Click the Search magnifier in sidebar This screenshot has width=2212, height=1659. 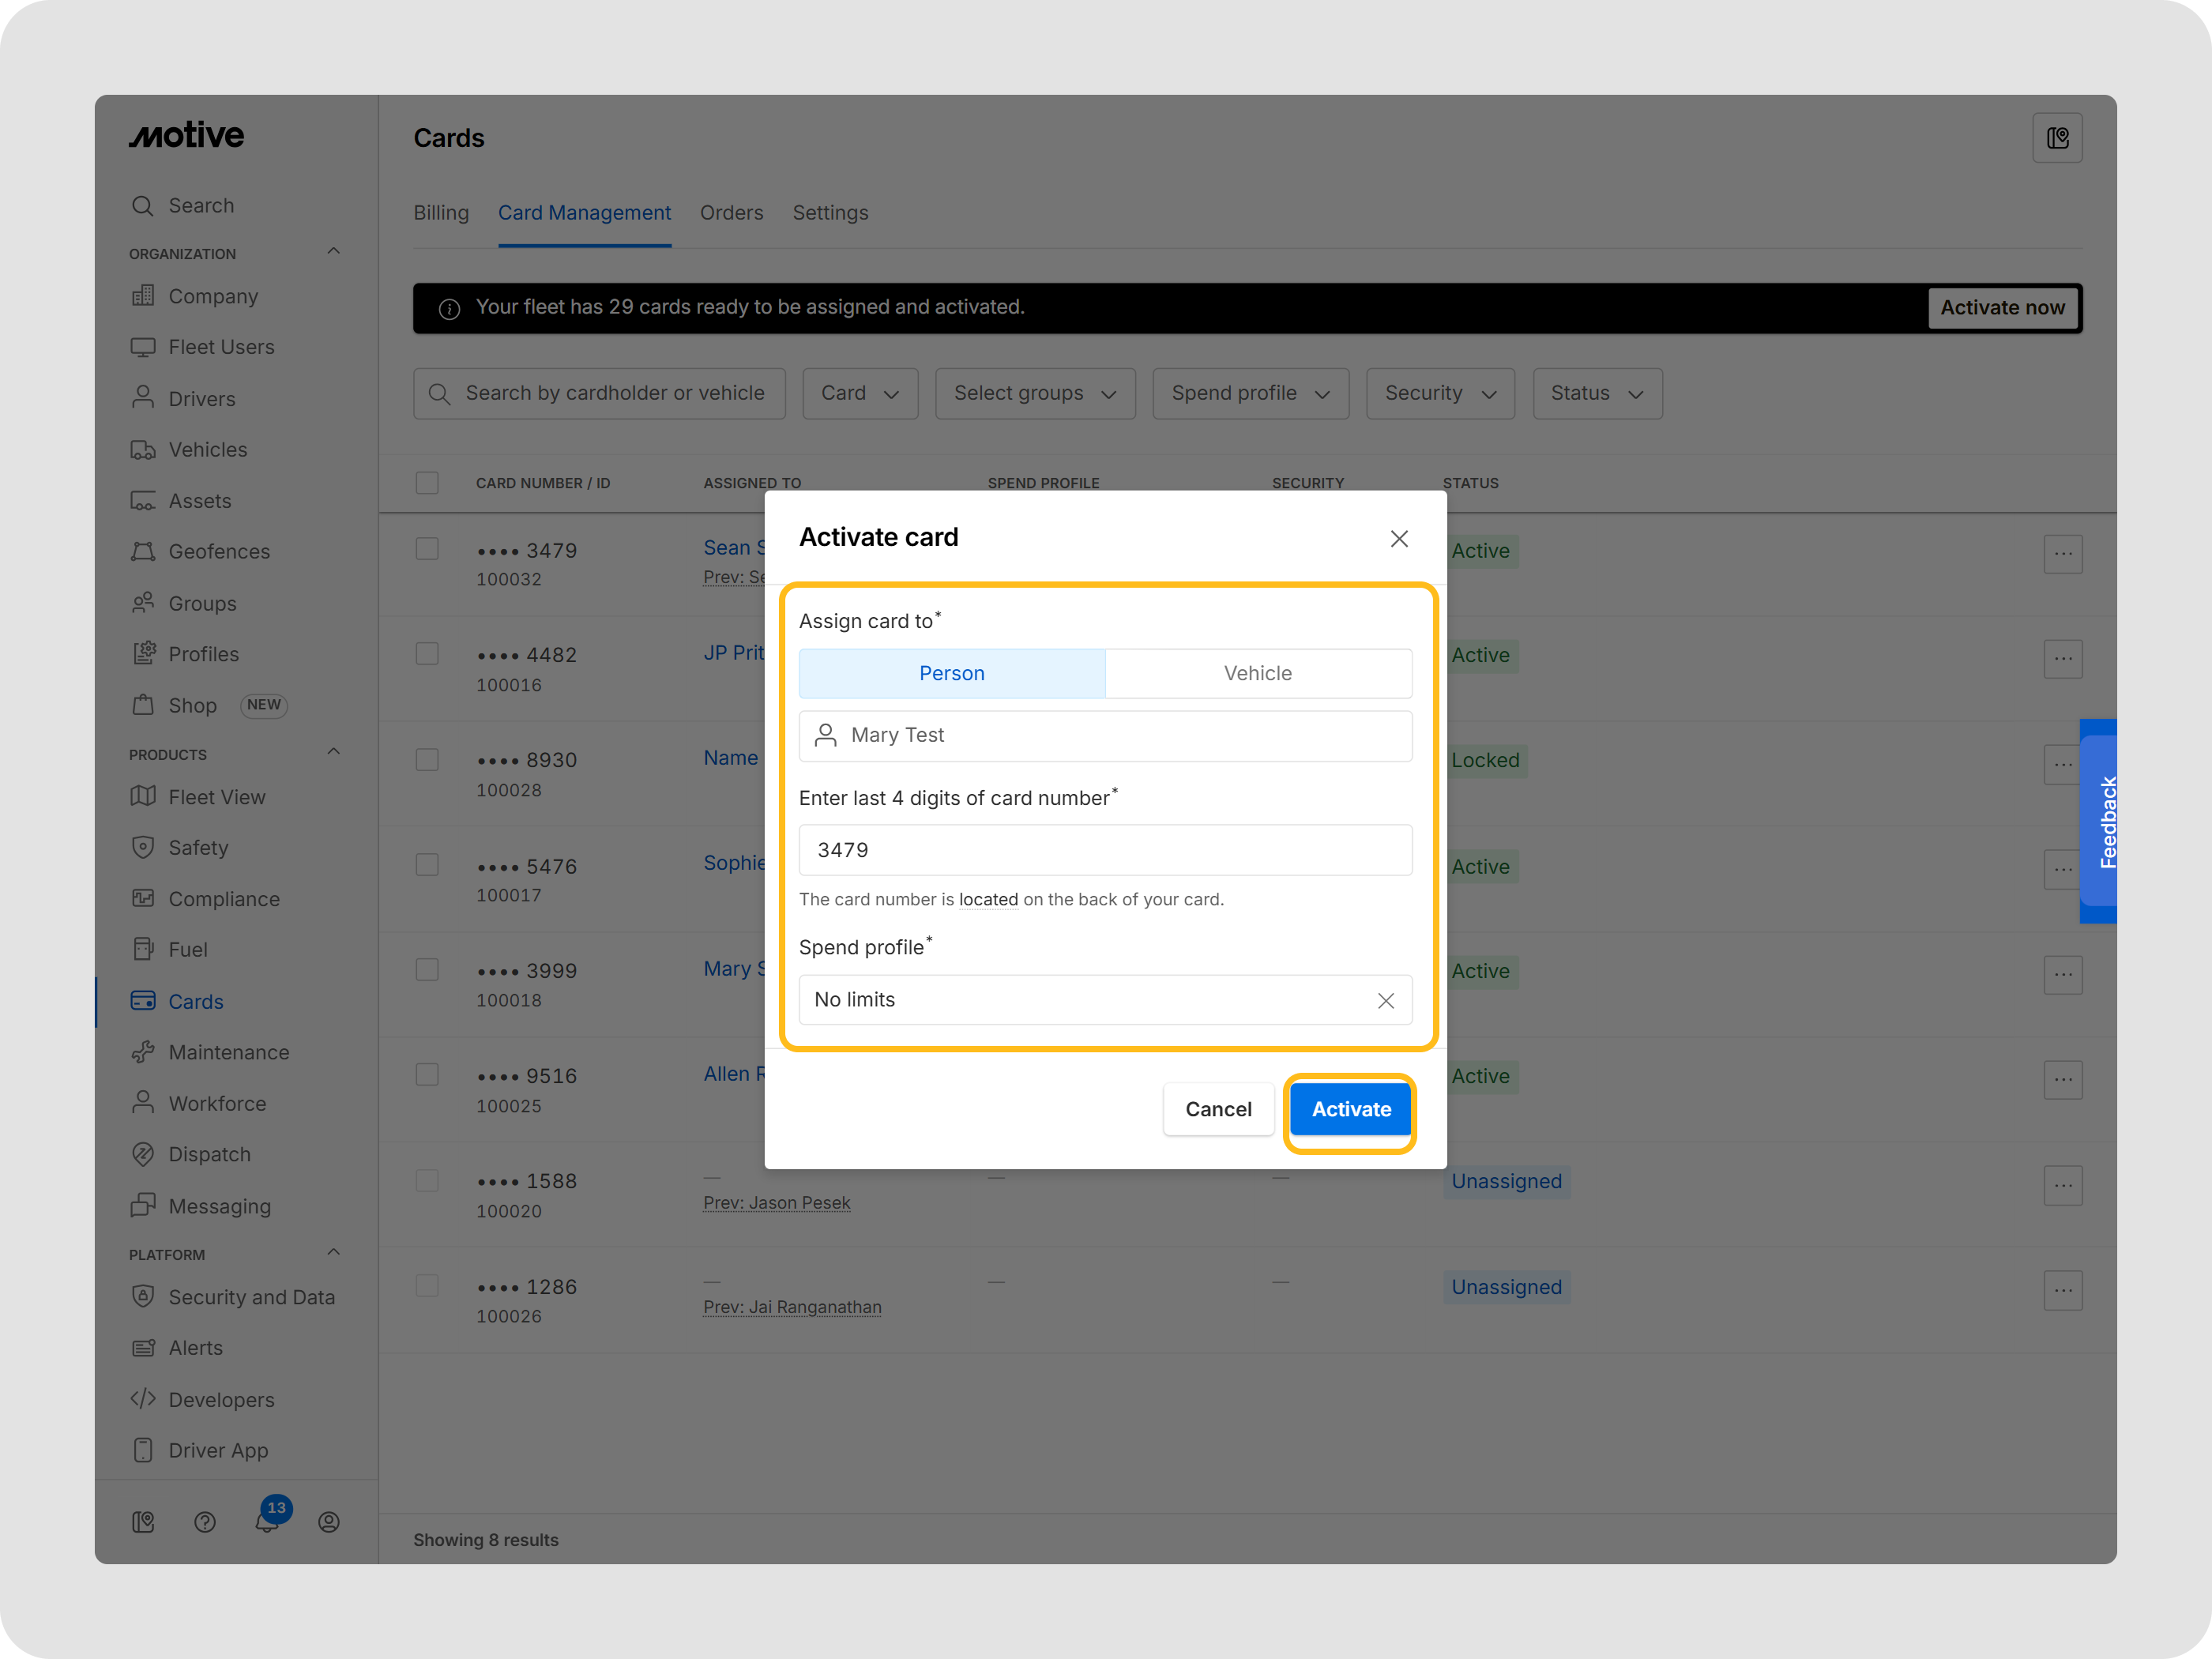click(143, 205)
